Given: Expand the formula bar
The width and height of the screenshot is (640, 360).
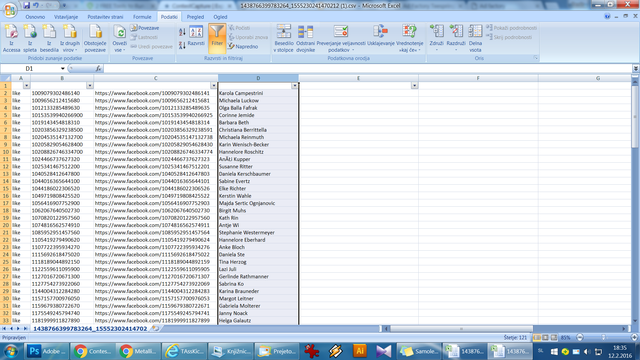Looking at the screenshot, I should [636, 69].
